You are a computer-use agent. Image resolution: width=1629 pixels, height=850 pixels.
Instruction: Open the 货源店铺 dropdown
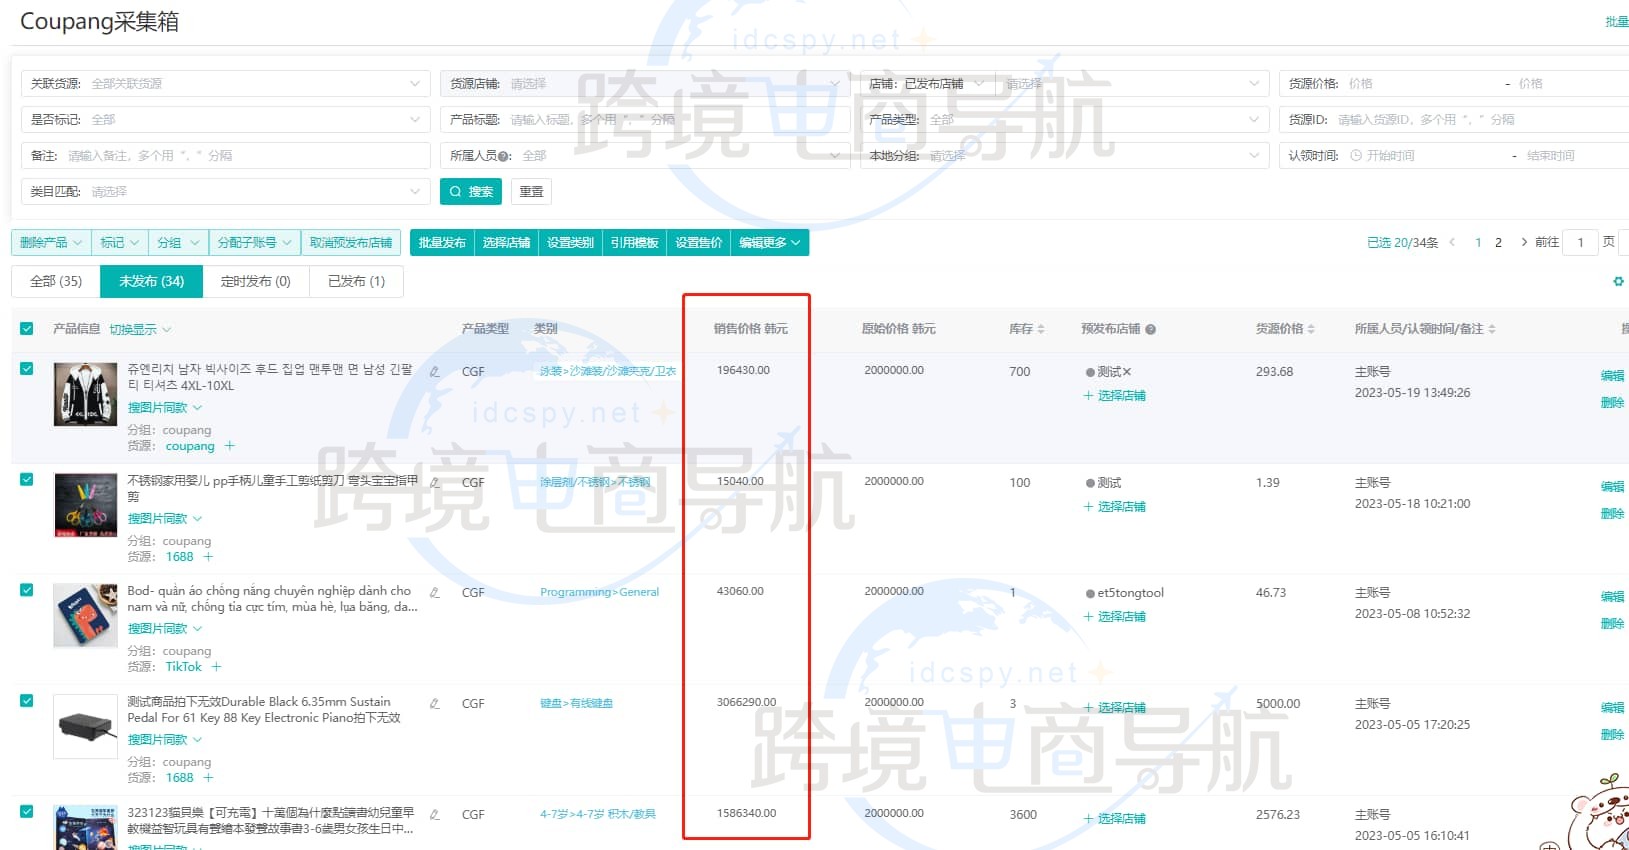pos(645,84)
